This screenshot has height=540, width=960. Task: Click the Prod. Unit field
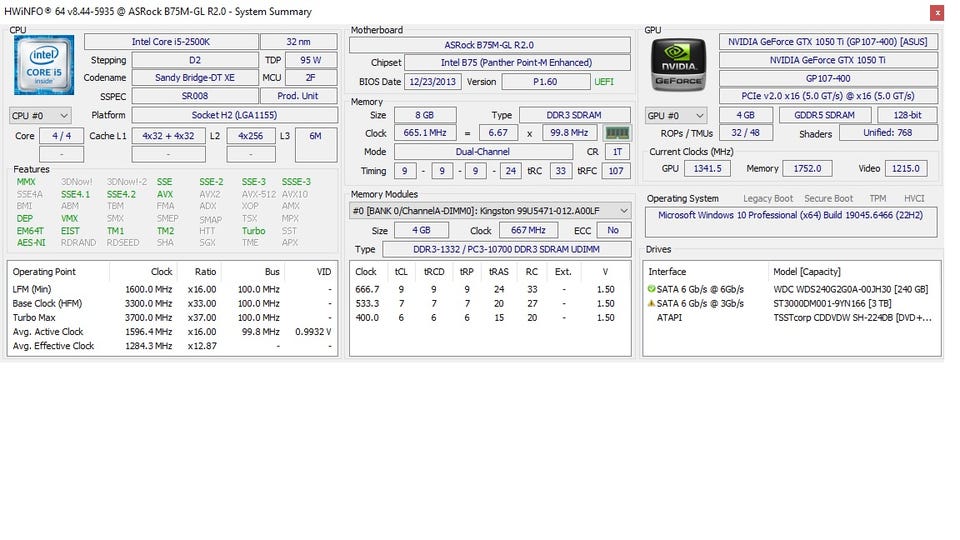(298, 96)
